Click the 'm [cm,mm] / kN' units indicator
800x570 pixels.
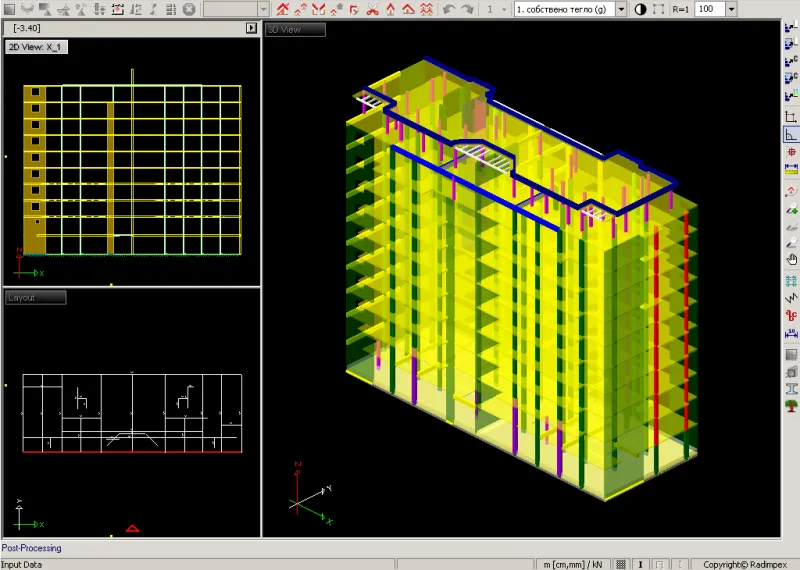[x=572, y=564]
